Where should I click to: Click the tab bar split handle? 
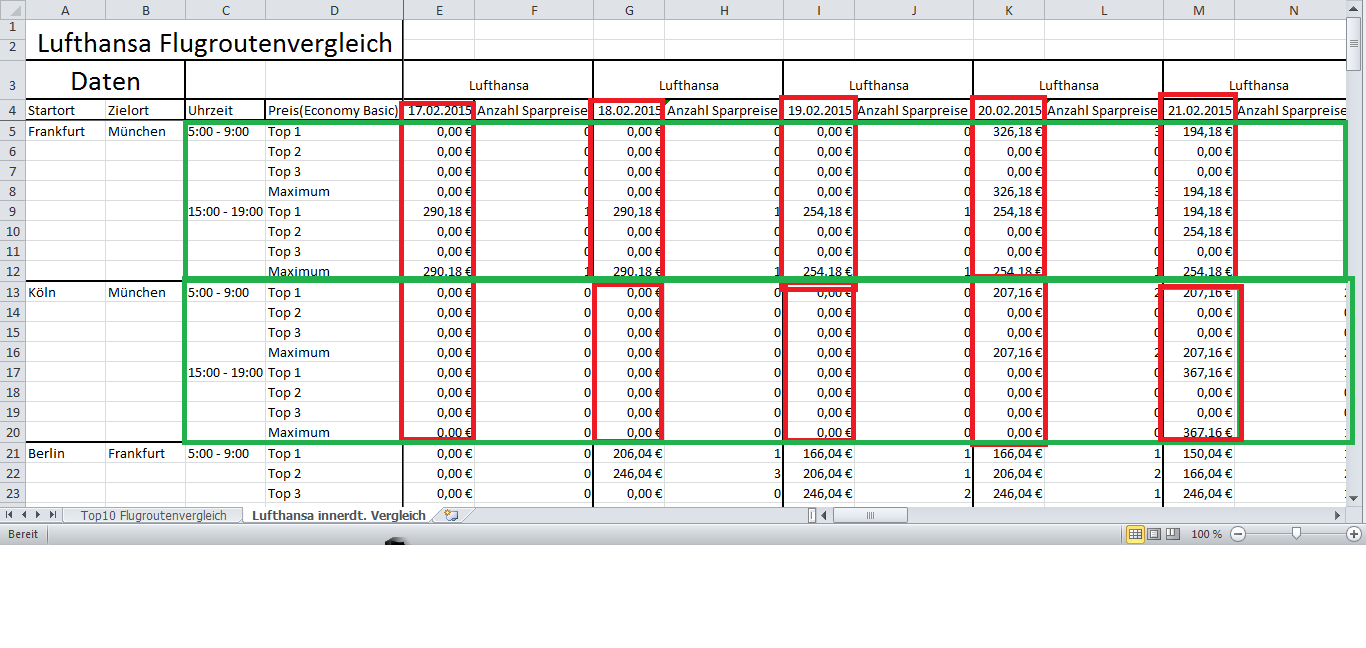pos(812,516)
